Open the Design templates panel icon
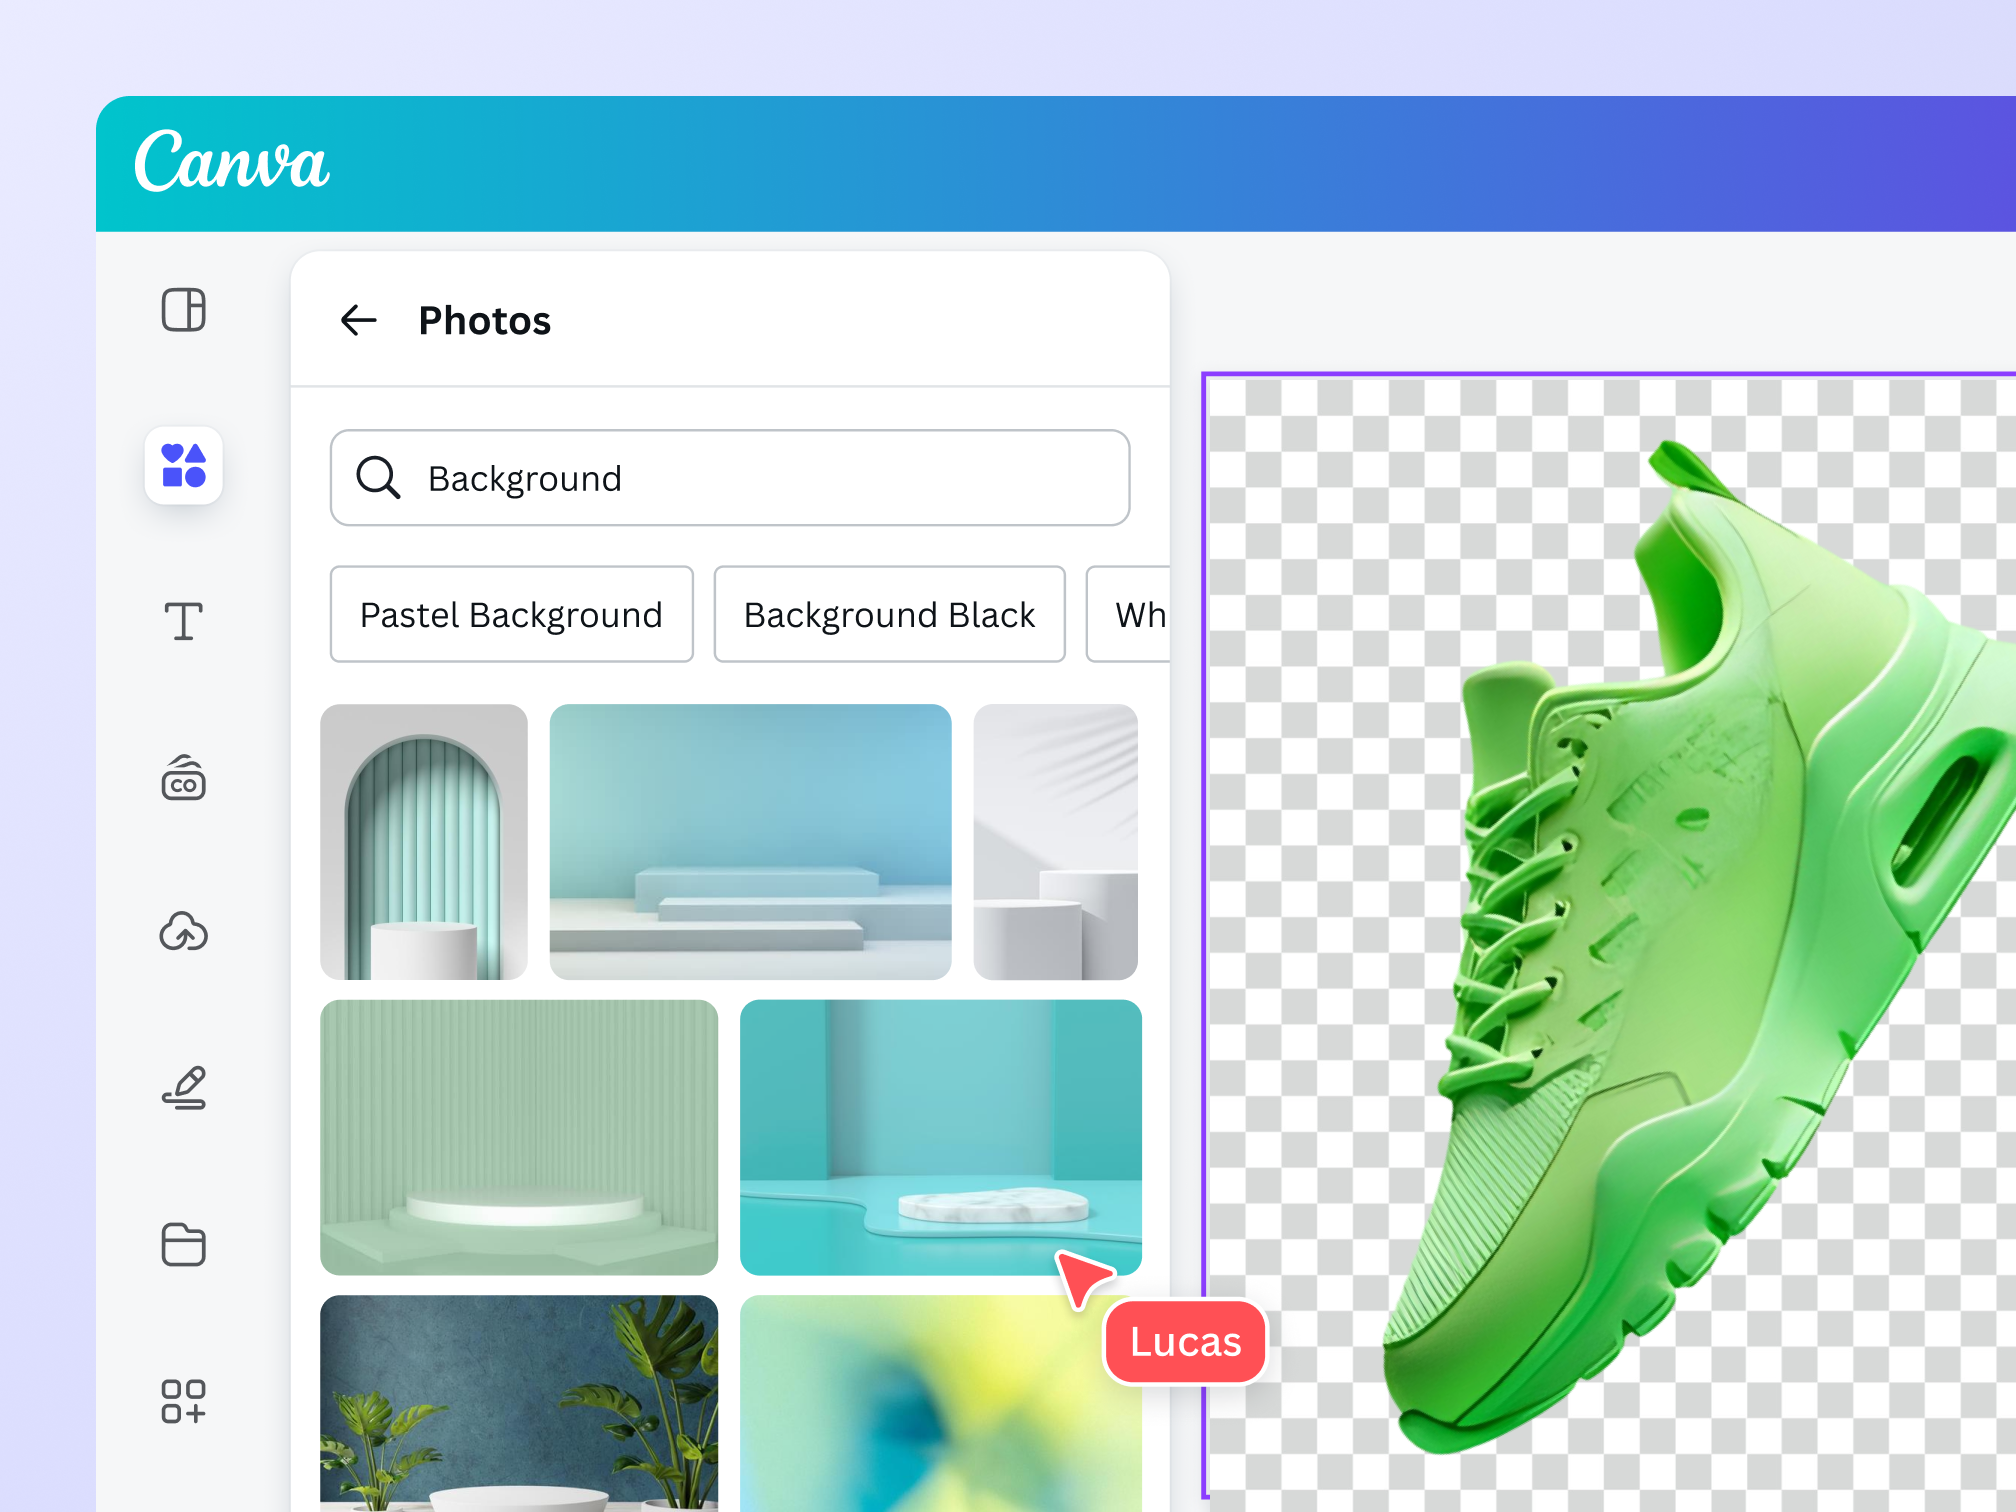2016x1512 pixels. click(183, 310)
